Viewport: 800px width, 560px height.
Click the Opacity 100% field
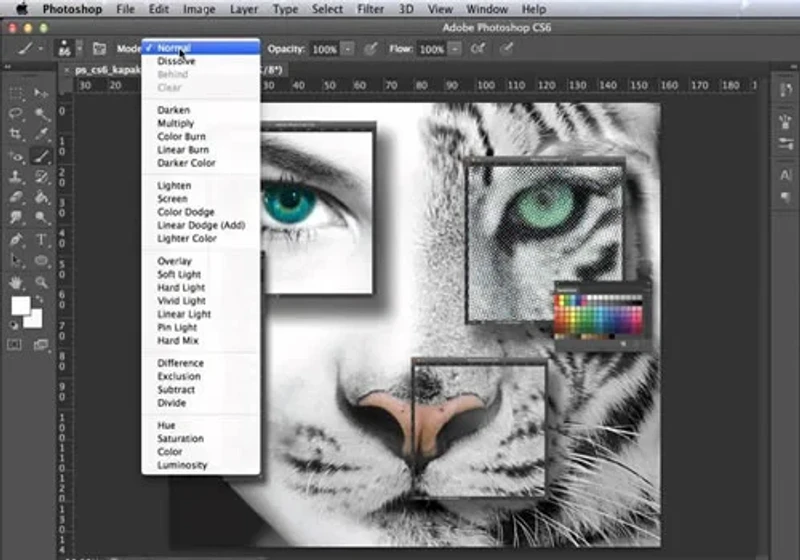tap(324, 49)
